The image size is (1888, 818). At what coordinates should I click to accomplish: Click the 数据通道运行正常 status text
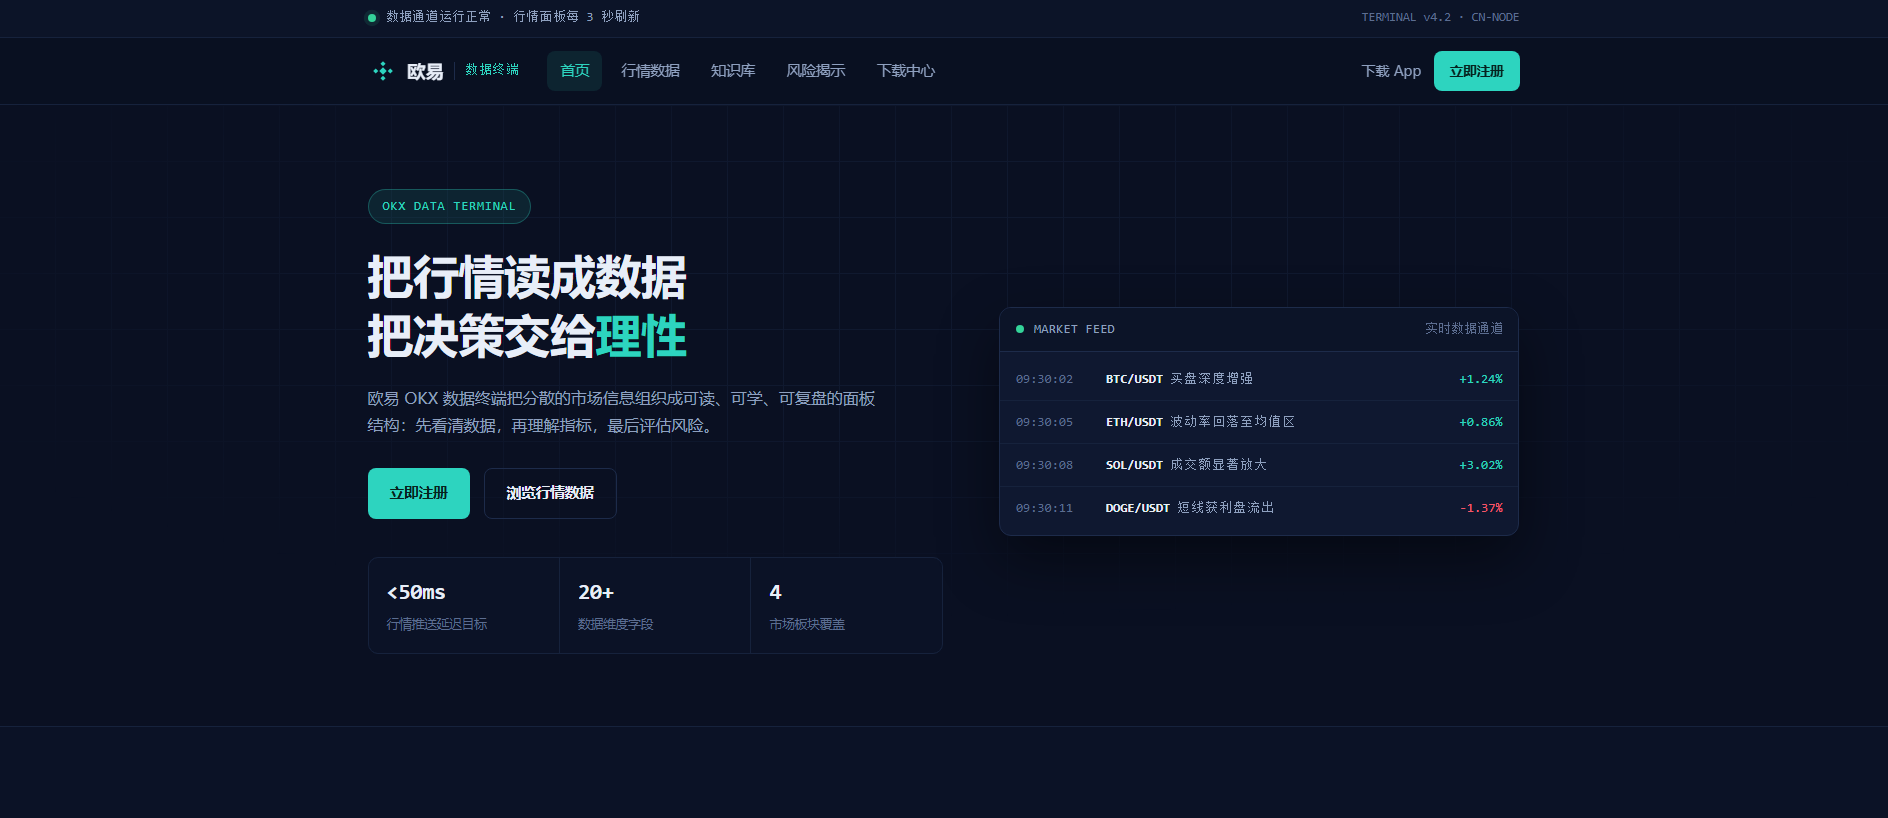(x=439, y=17)
